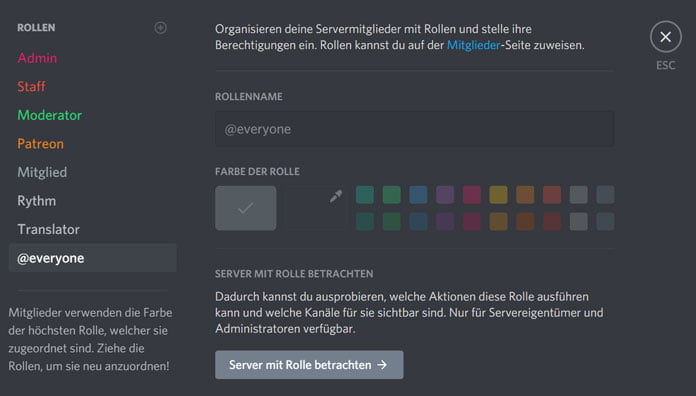Click the FARBE DER ROLLE label
Viewport: 696px width, 396px height.
[x=257, y=172]
